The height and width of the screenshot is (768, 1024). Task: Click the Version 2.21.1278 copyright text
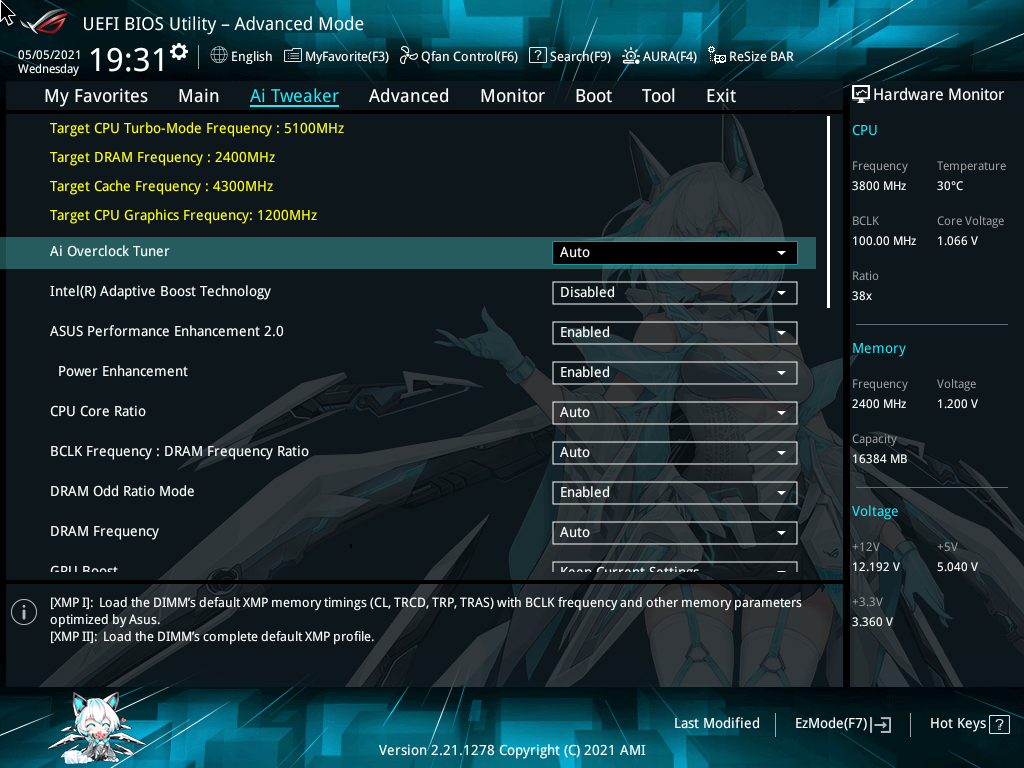point(512,750)
